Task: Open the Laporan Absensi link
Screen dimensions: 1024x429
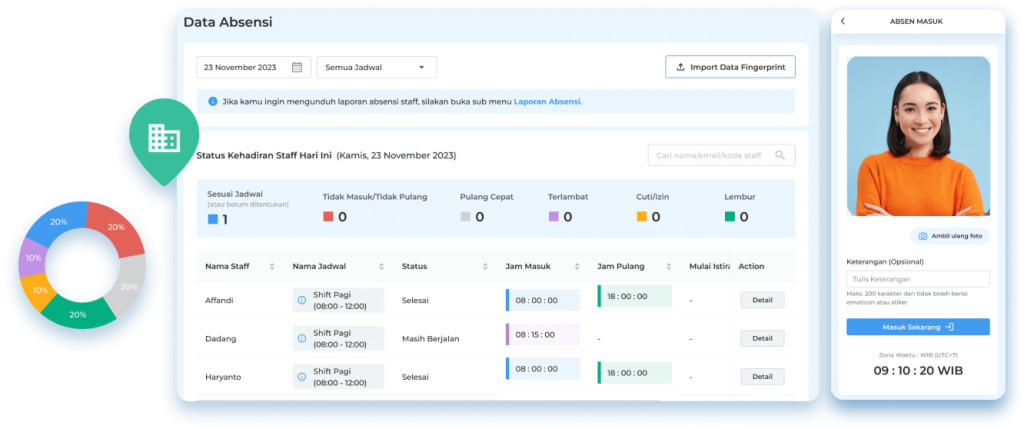Action: tap(547, 101)
